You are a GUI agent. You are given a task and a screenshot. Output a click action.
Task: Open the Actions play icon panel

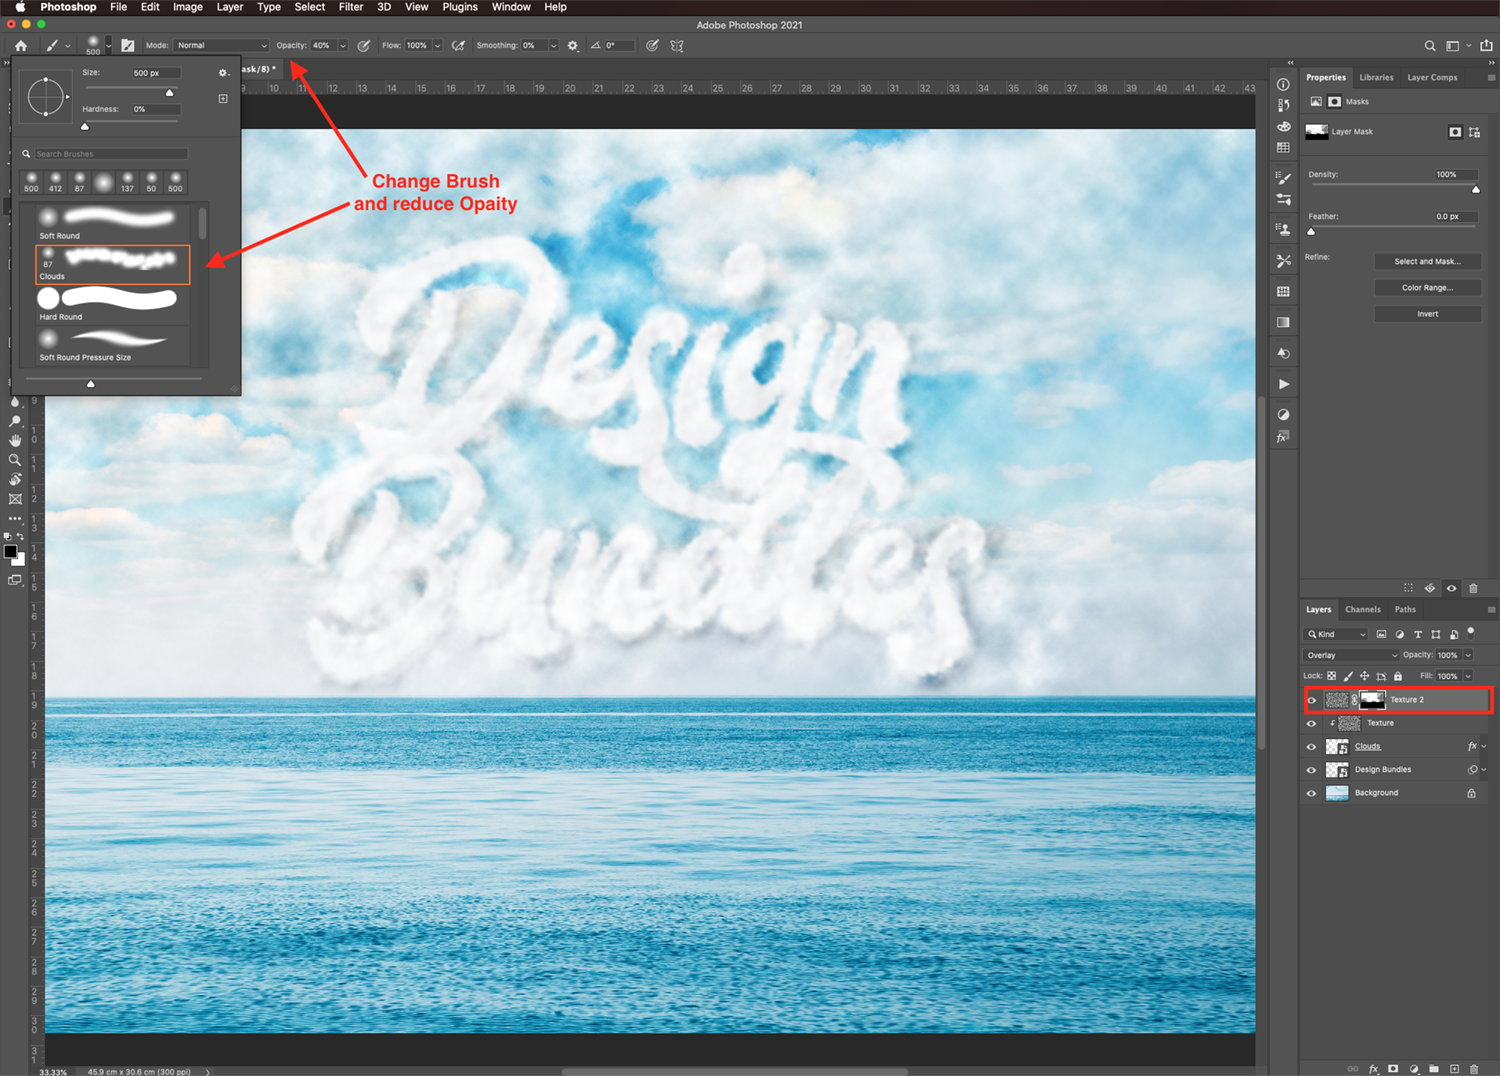(x=1283, y=384)
